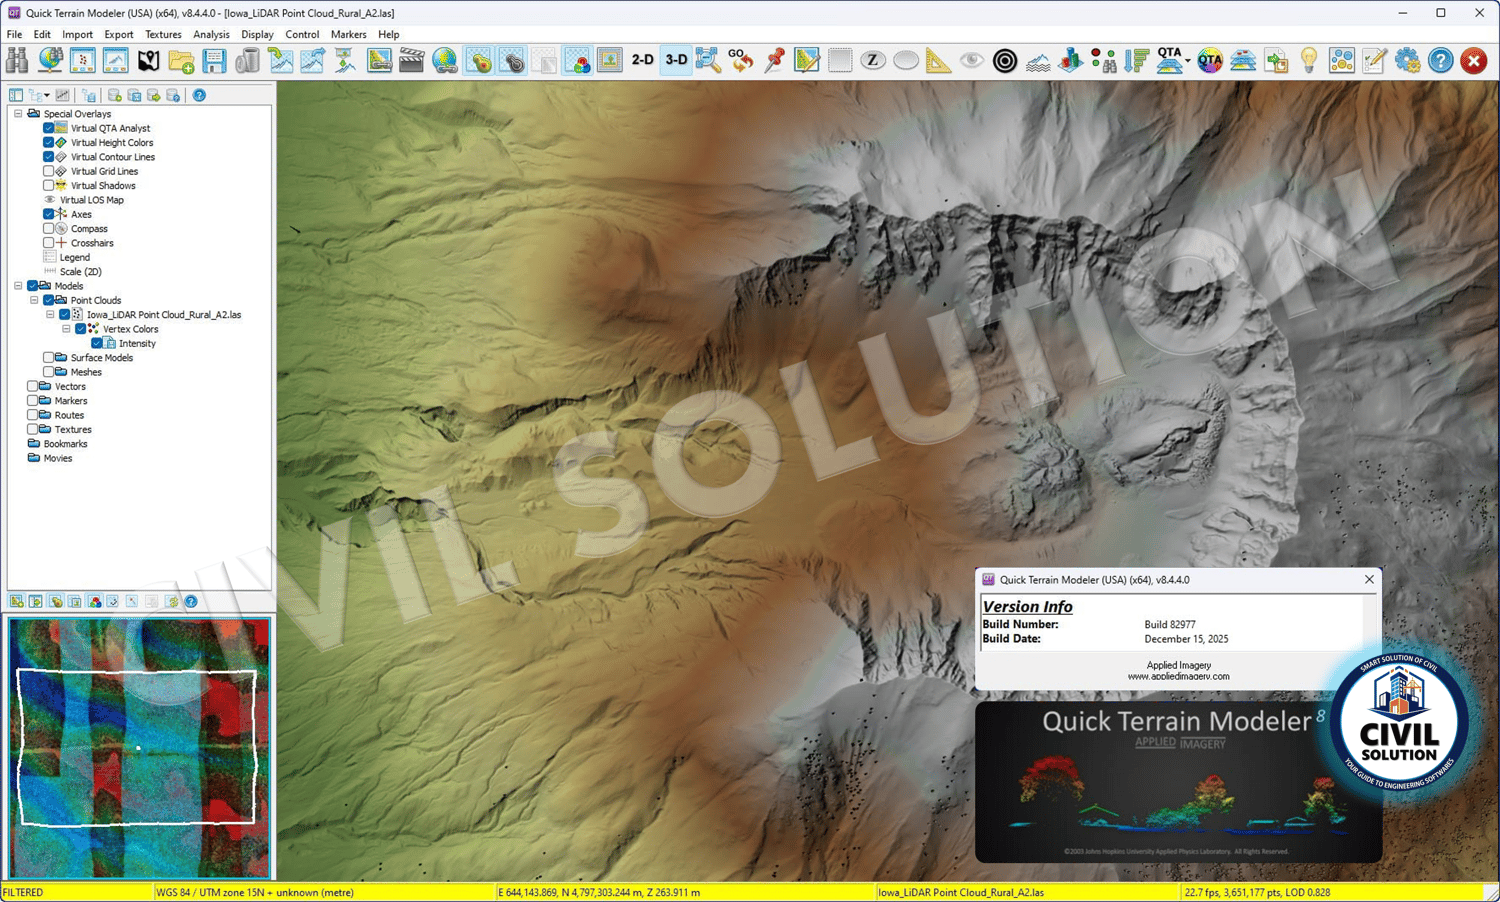This screenshot has width=1500, height=902.
Task: Select the Bookmarks tree item
Action: pos(65,444)
